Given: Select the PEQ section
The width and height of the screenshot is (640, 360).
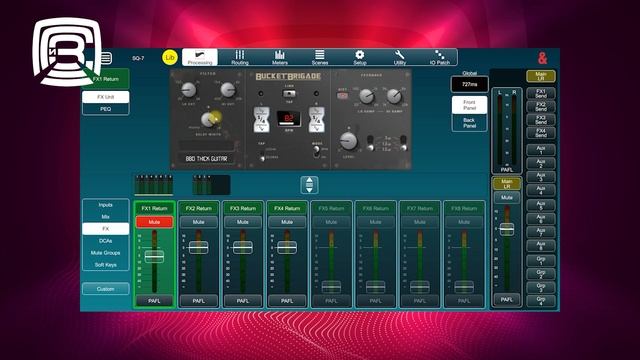Looking at the screenshot, I should click(x=106, y=109).
